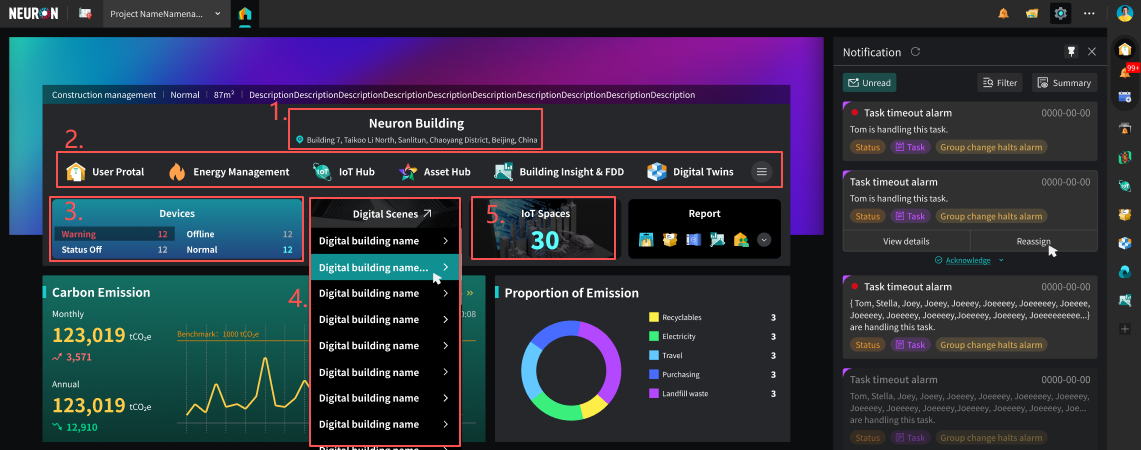Toggle the Unread notifications filter
Image resolution: width=1141 pixels, height=450 pixels.
[x=869, y=83]
